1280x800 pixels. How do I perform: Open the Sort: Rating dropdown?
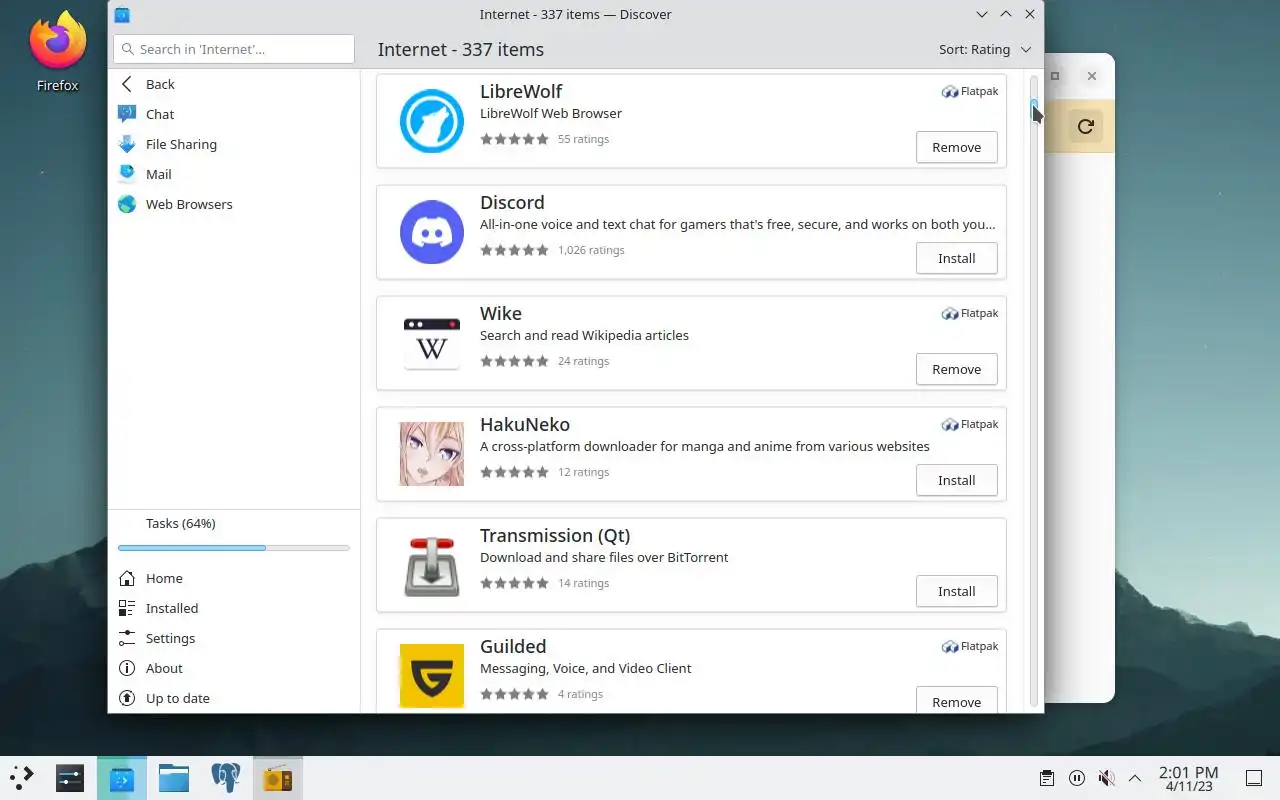pos(985,49)
